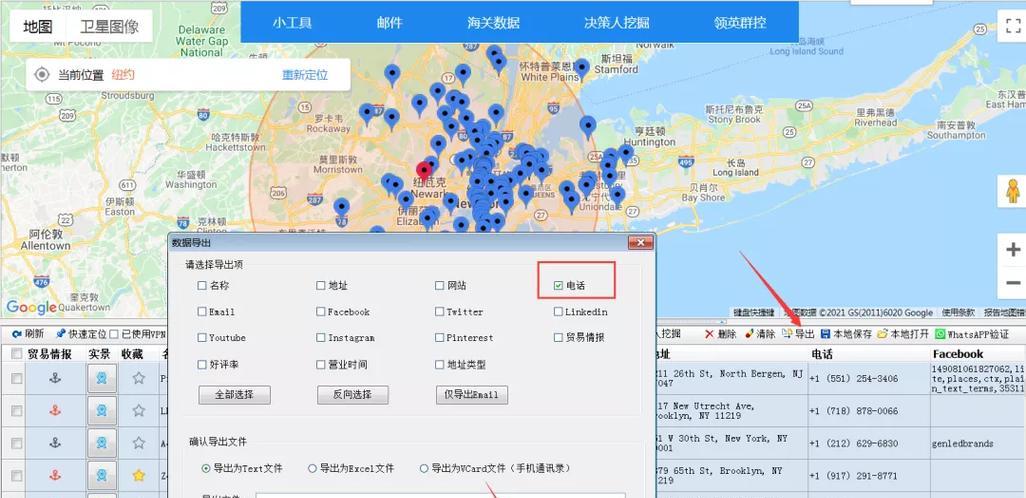Click the Street View pegman icon

point(1013,191)
